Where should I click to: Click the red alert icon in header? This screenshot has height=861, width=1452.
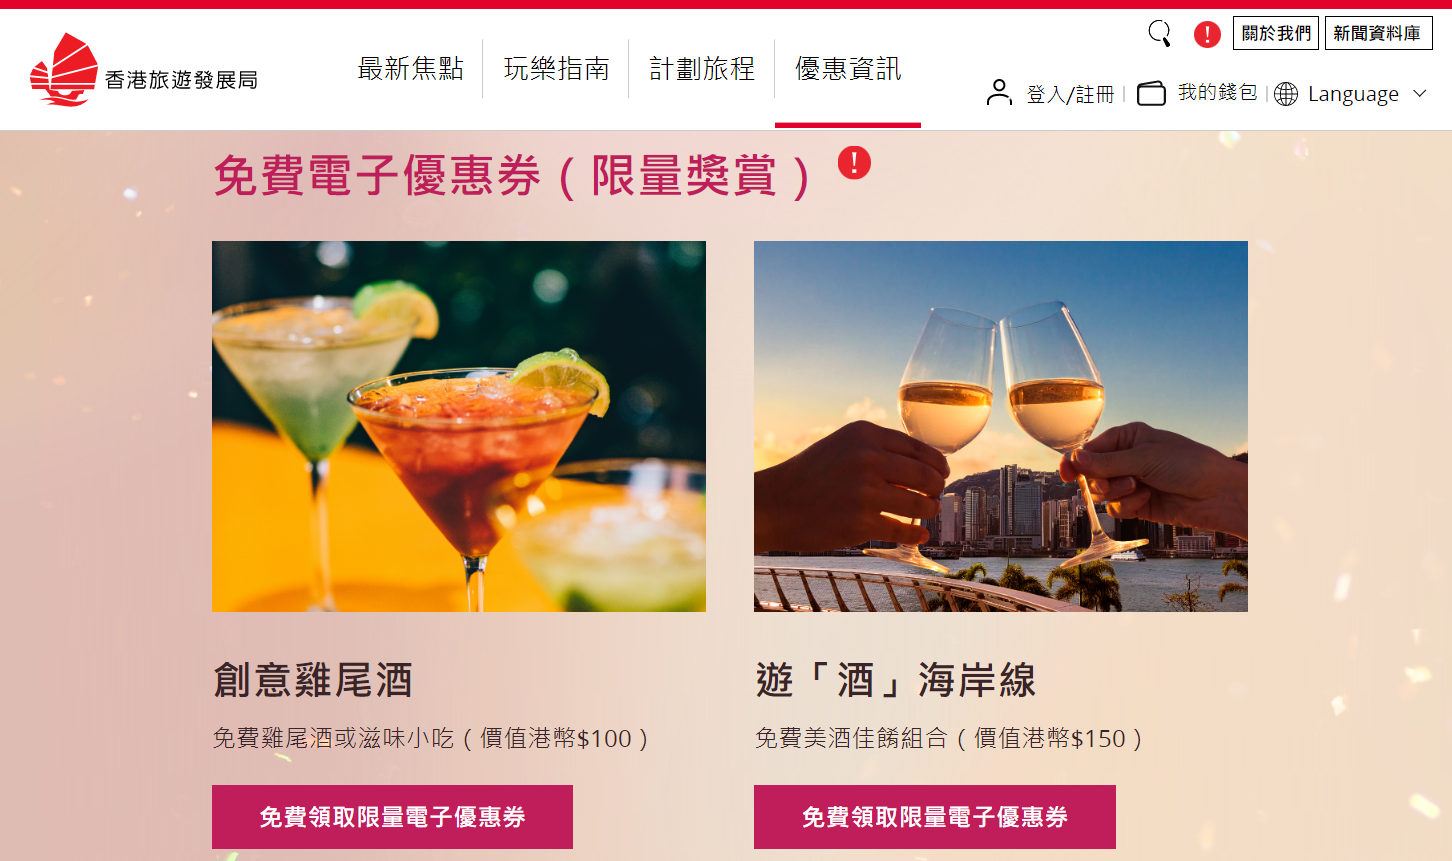pyautogui.click(x=1207, y=35)
